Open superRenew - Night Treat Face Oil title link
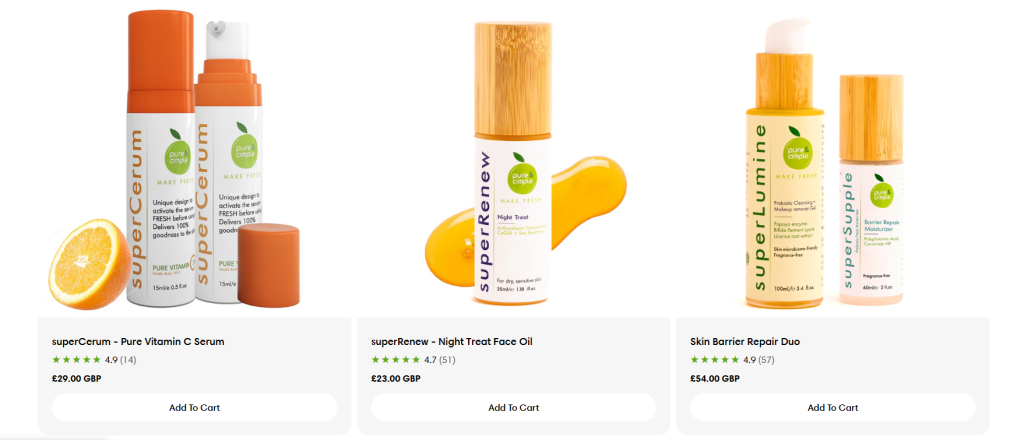Viewport: 1024px width, 440px height. tap(452, 341)
